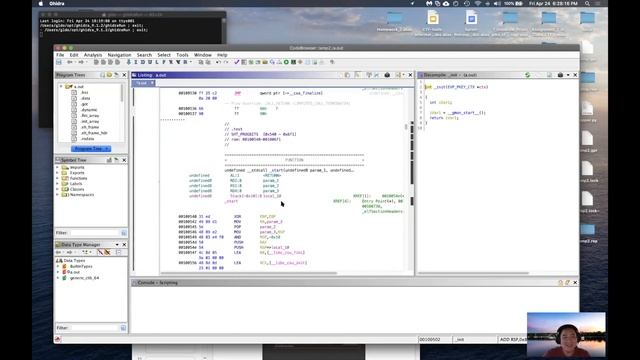Click the navigate back arrow in toolbar
The height and width of the screenshot is (360, 640).
tap(70, 62)
